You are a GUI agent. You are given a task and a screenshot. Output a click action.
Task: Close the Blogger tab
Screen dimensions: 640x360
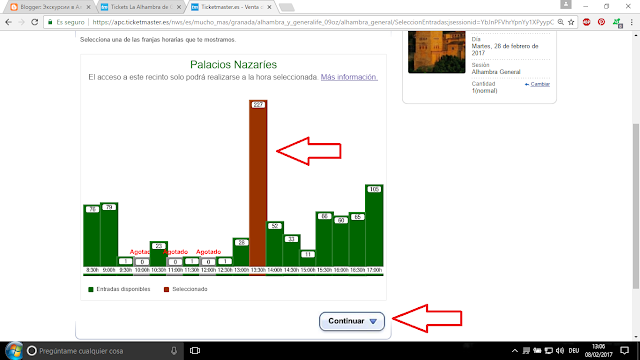tap(88, 7)
